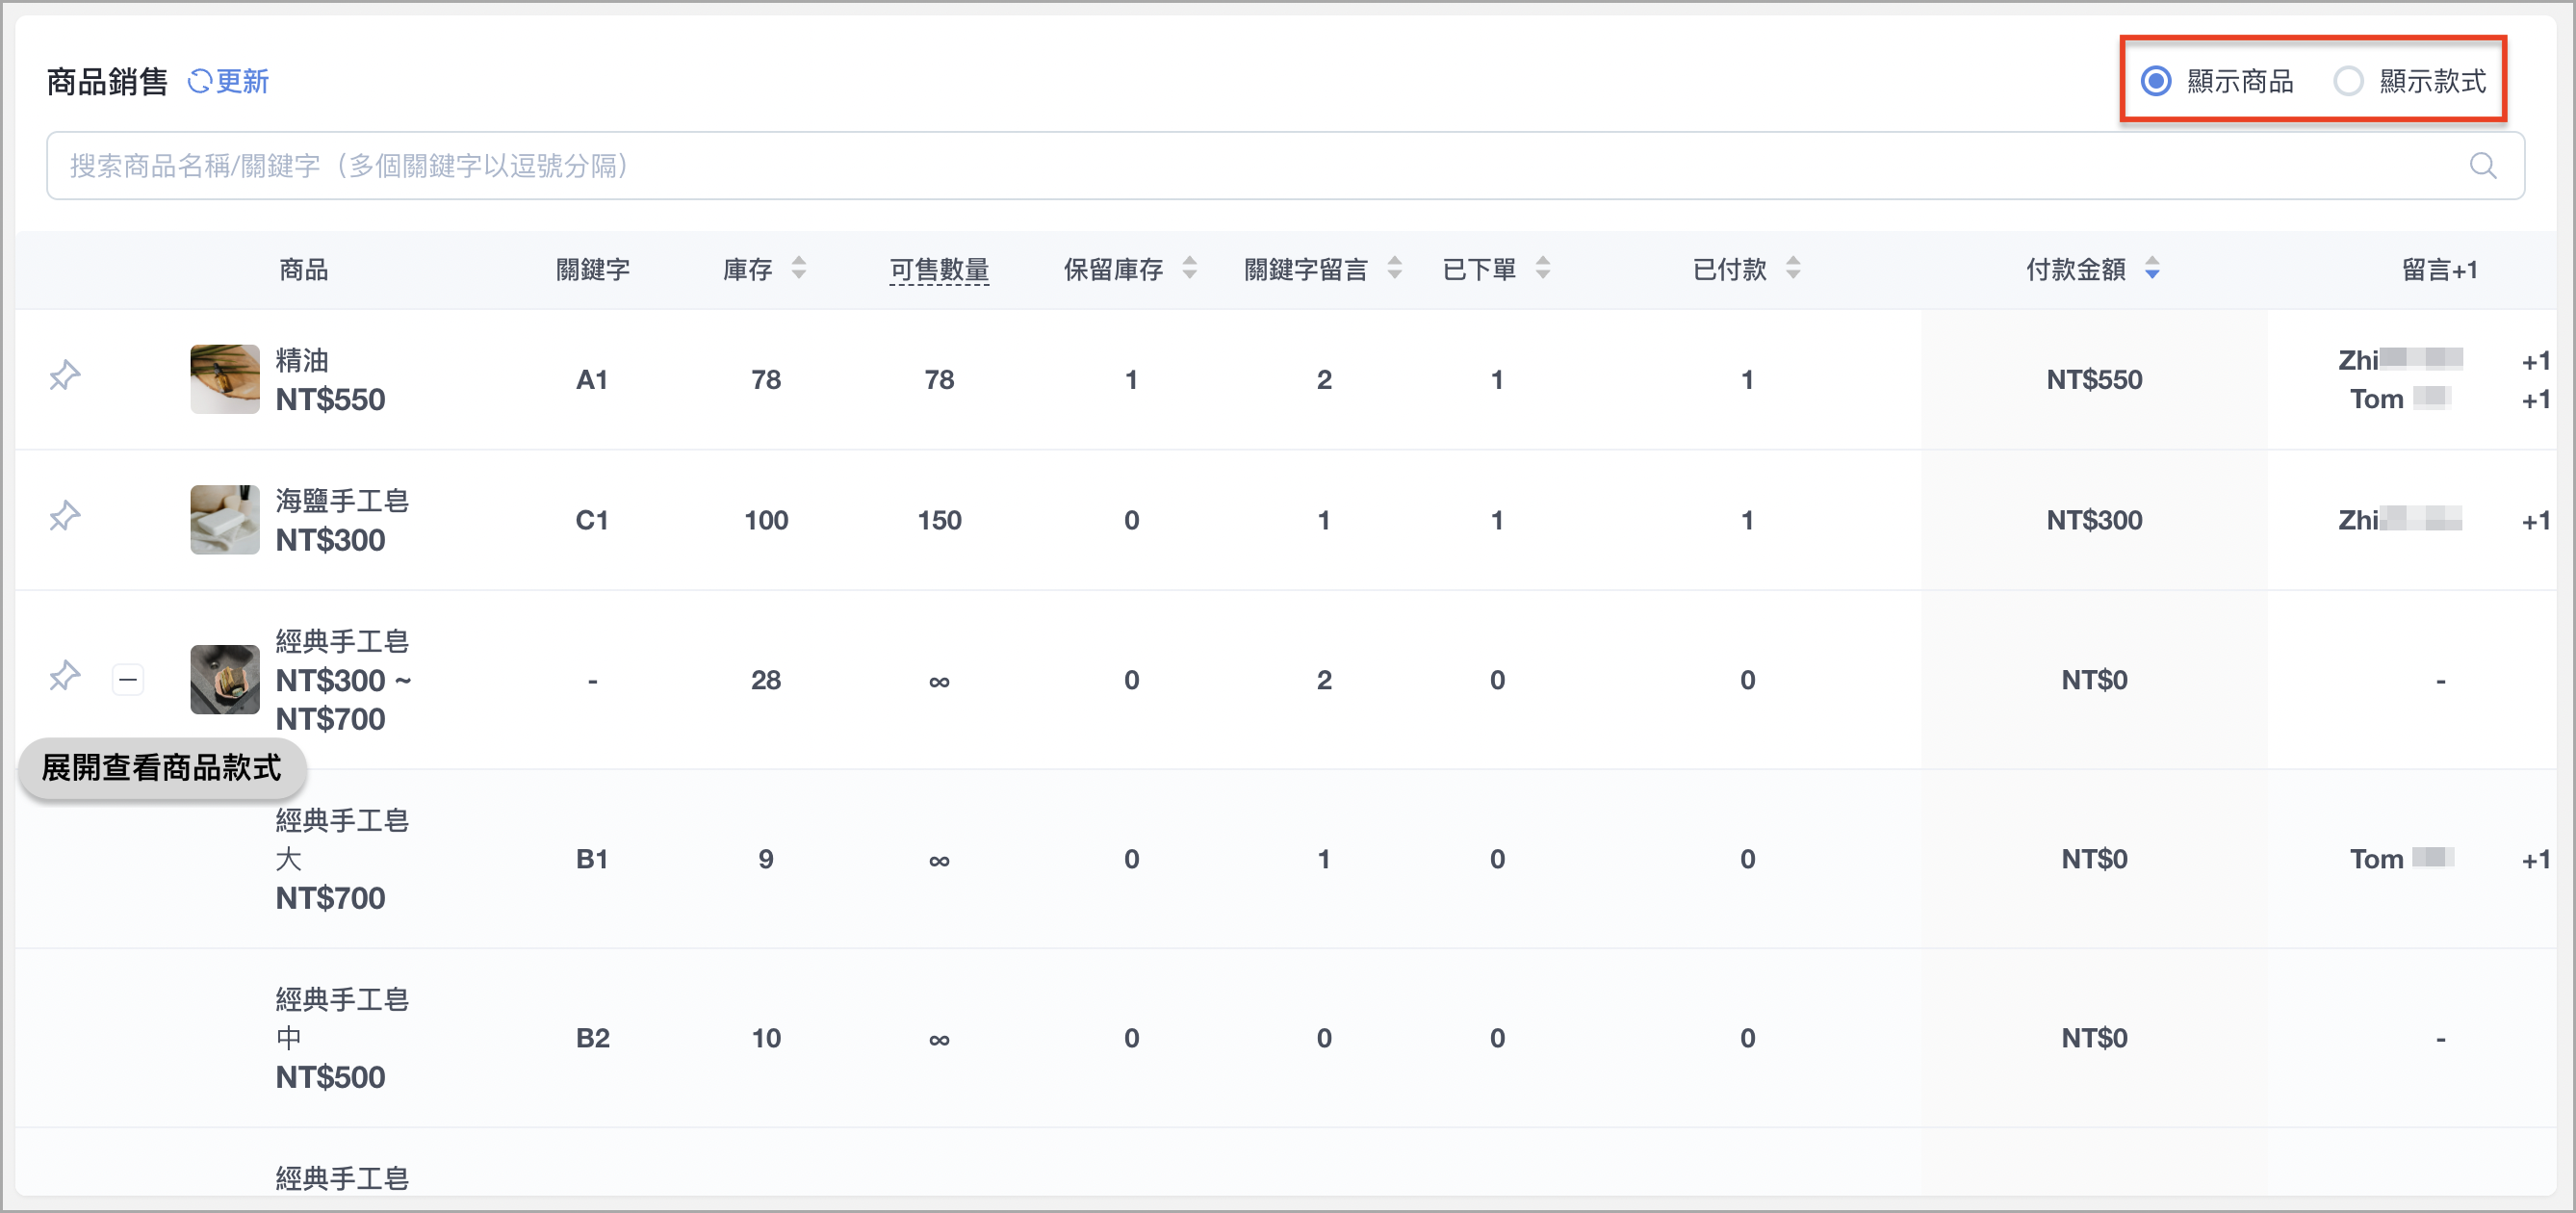The height and width of the screenshot is (1213, 2576).
Task: Click the NT$300 payment amount
Action: tap(2094, 520)
